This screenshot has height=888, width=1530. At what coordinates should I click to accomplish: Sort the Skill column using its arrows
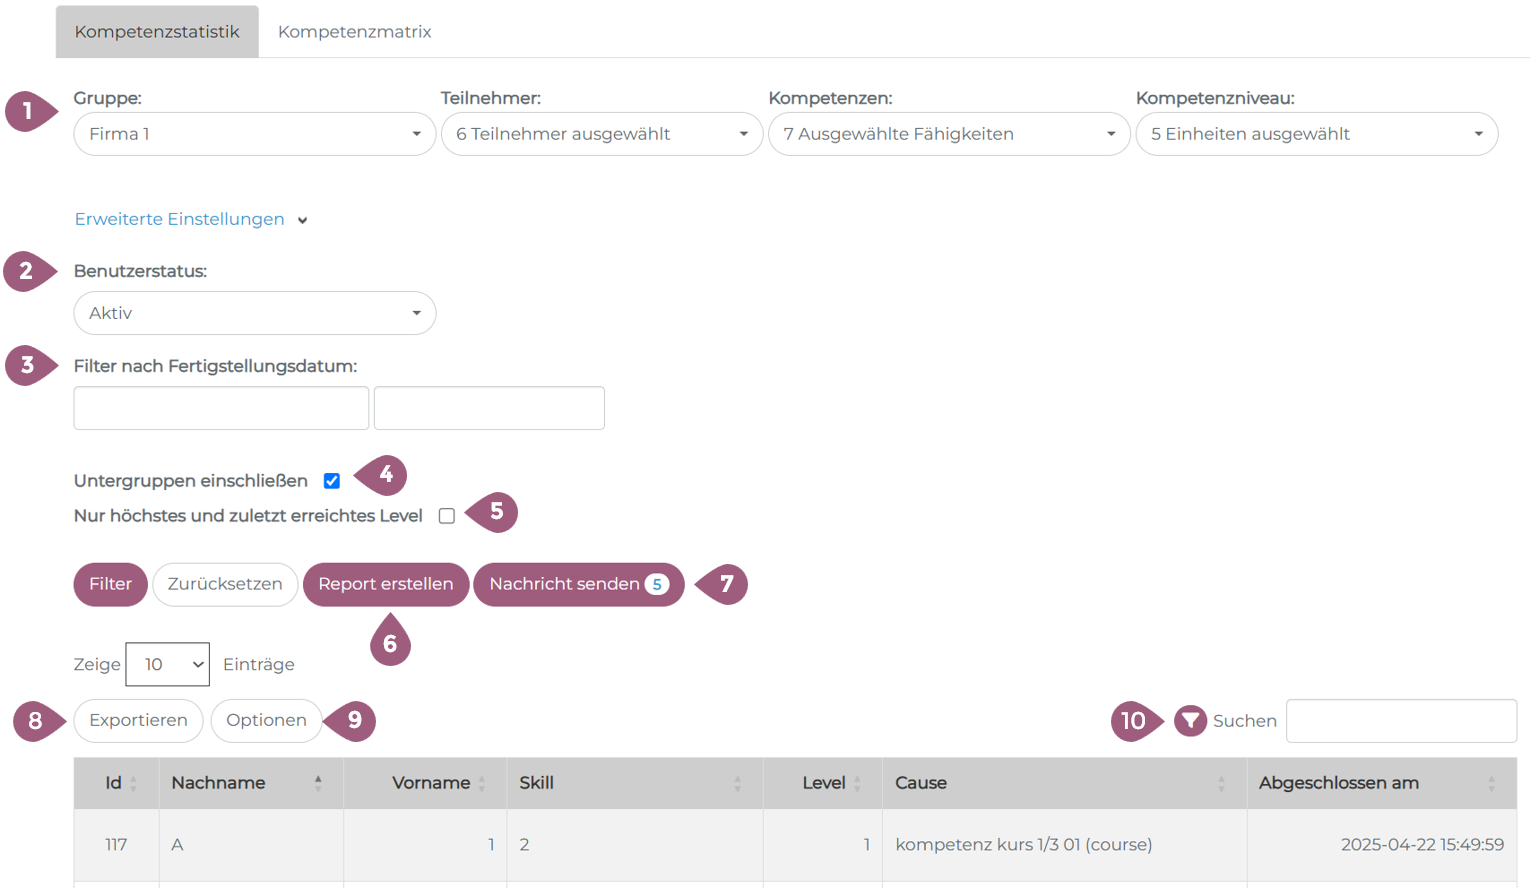[737, 784]
